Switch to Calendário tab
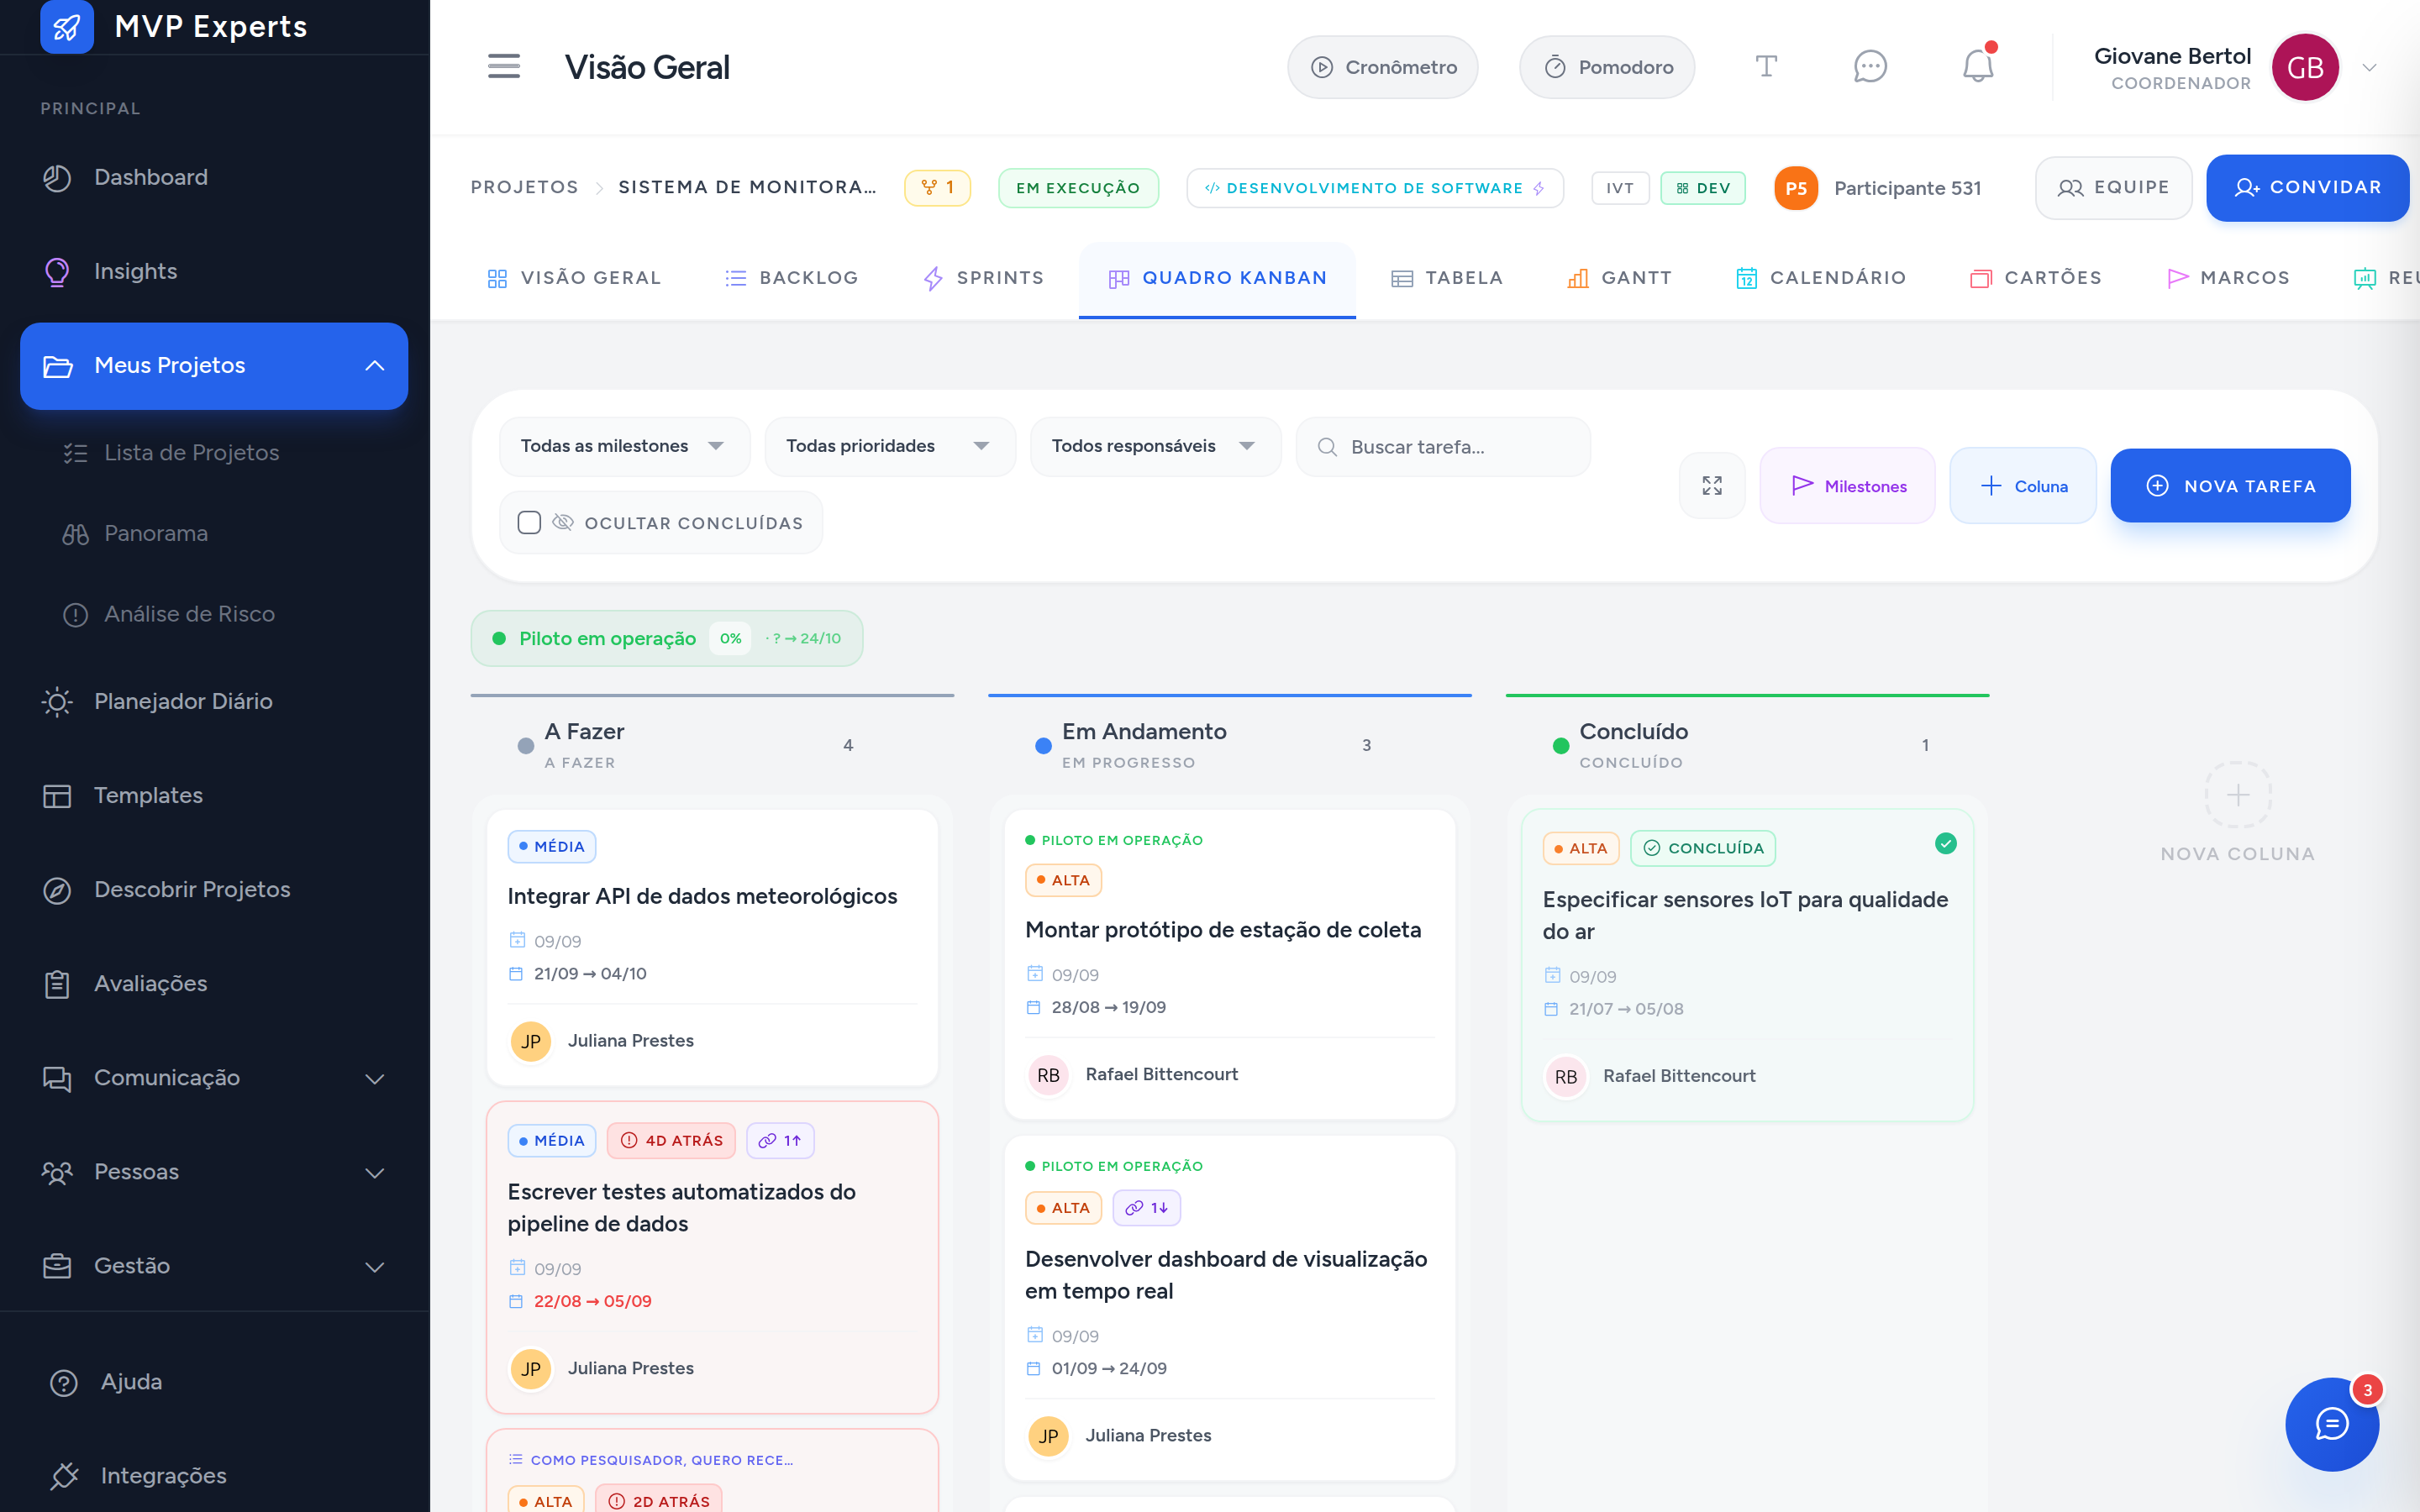 coord(1821,278)
